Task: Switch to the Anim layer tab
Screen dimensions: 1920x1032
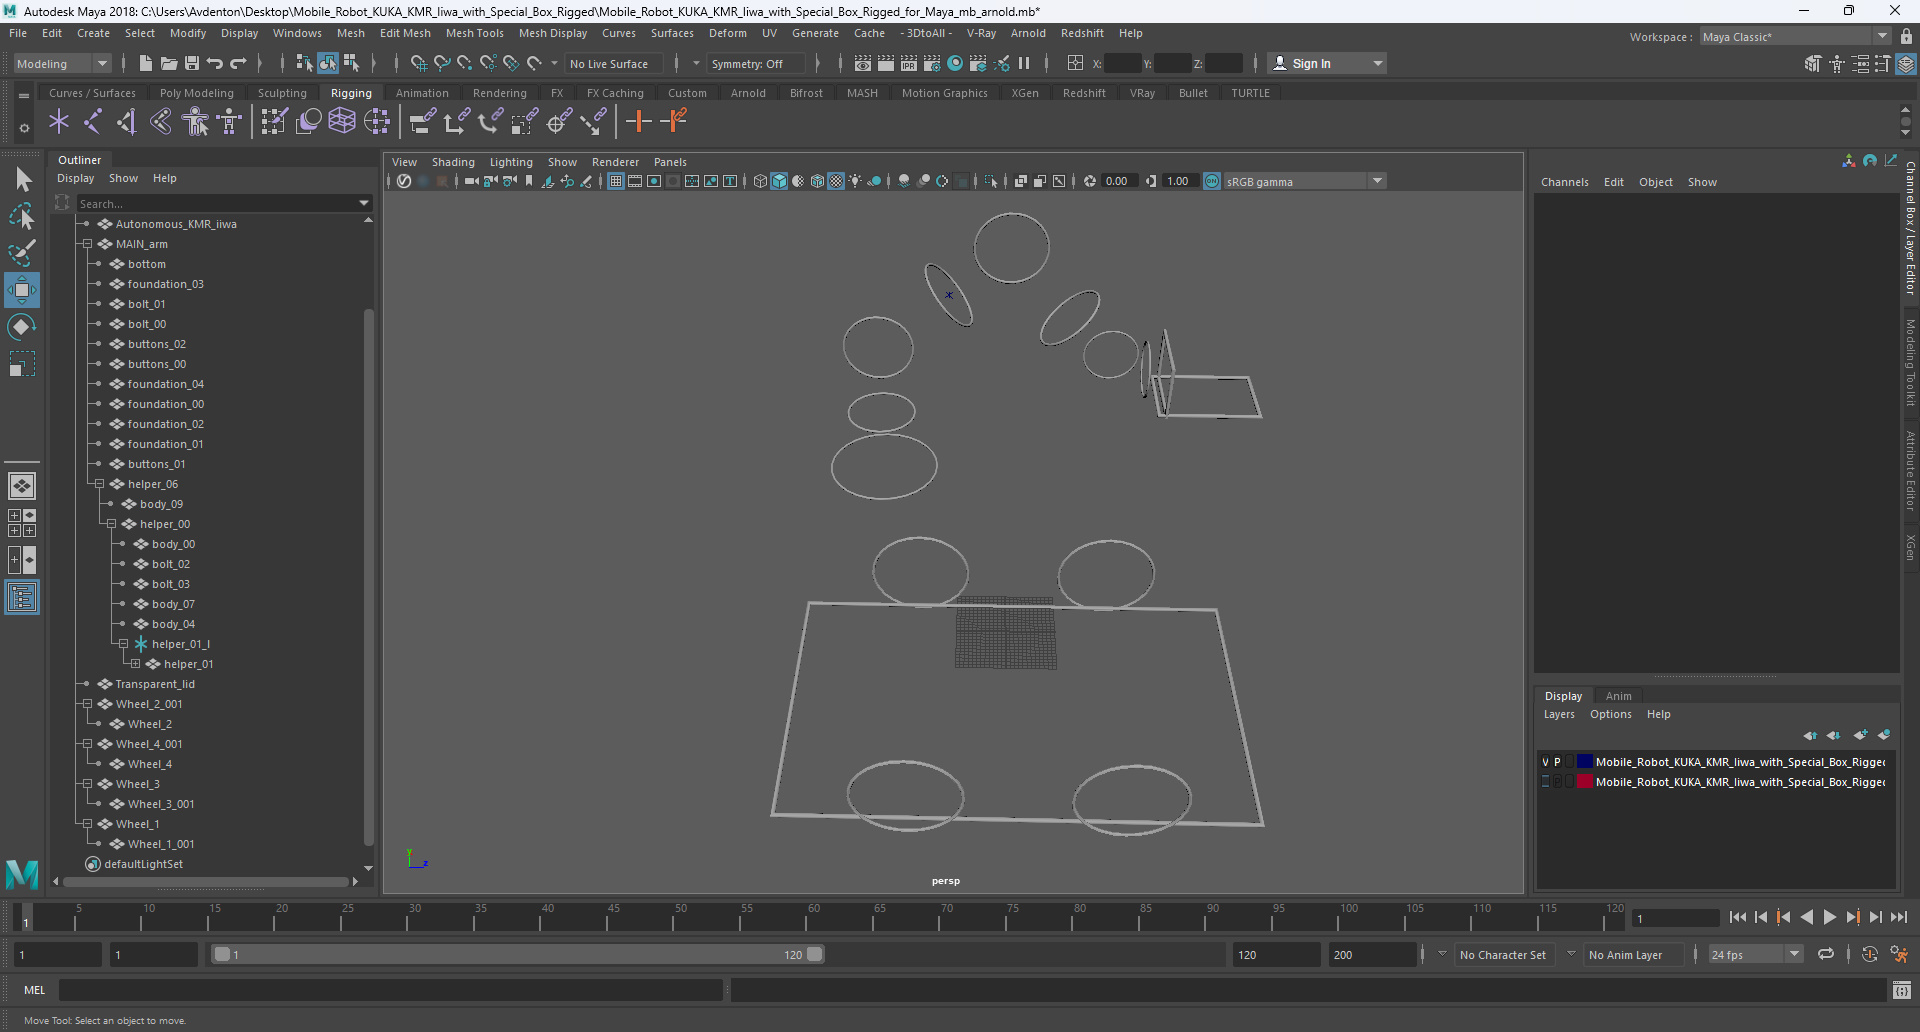Action: pyautogui.click(x=1618, y=696)
